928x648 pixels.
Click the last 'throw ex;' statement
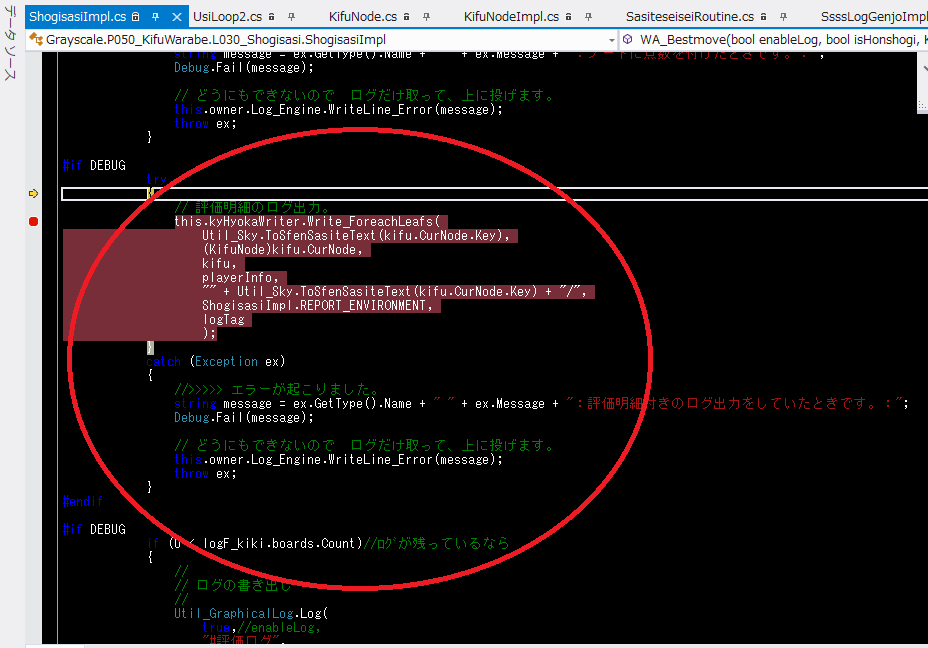click(205, 473)
